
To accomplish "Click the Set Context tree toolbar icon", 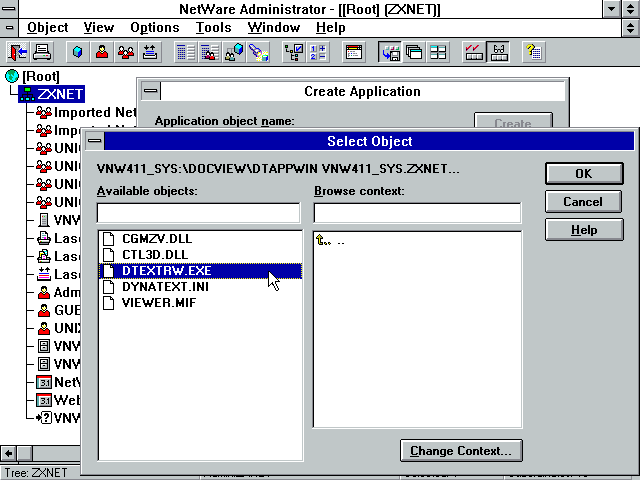I will pyautogui.click(x=294, y=52).
